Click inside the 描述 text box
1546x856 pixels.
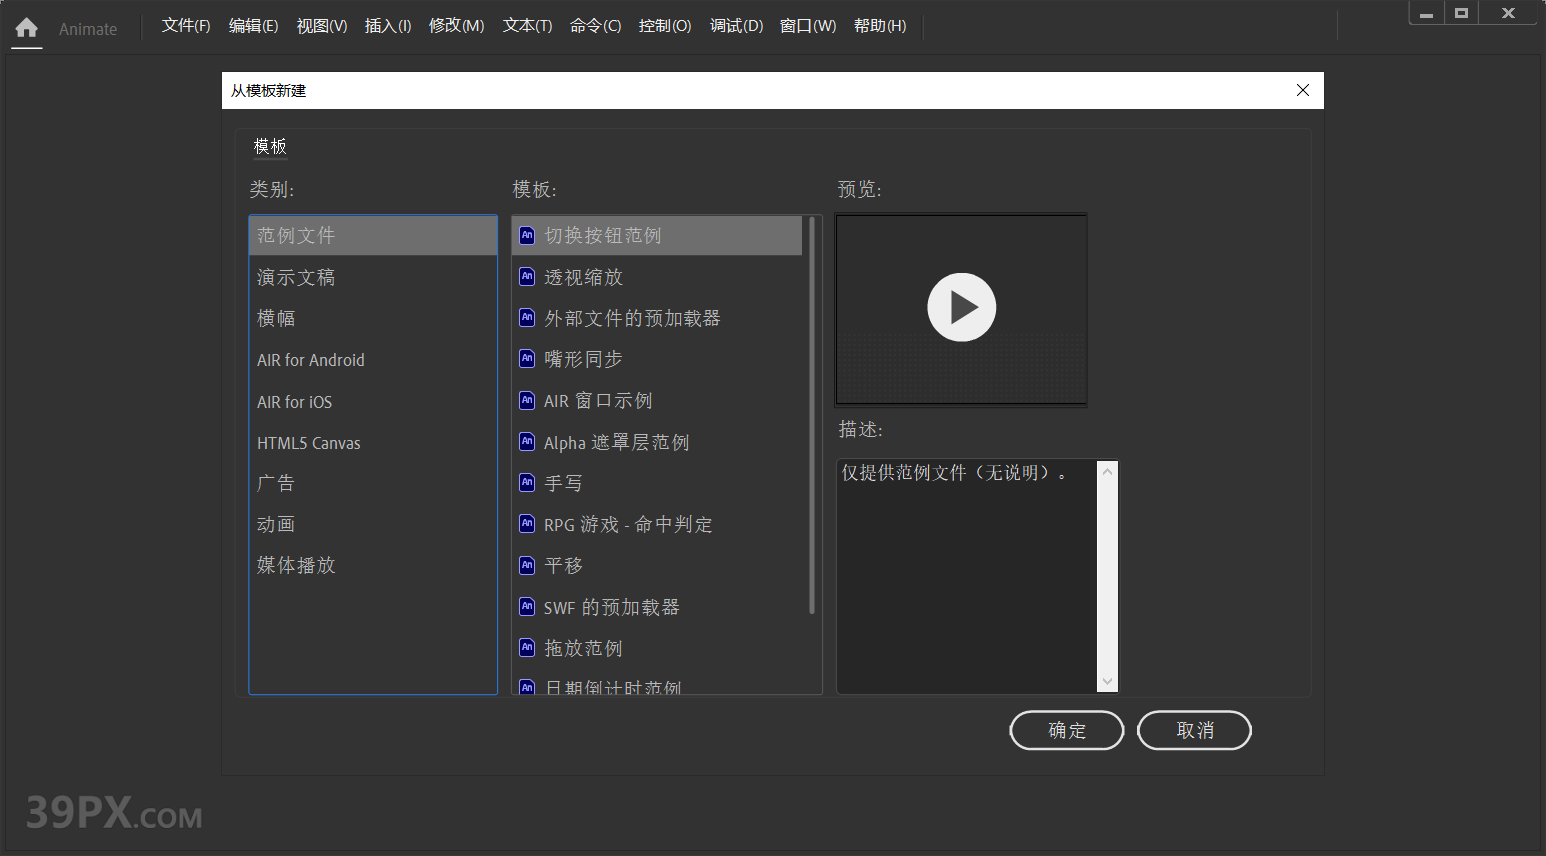click(967, 576)
